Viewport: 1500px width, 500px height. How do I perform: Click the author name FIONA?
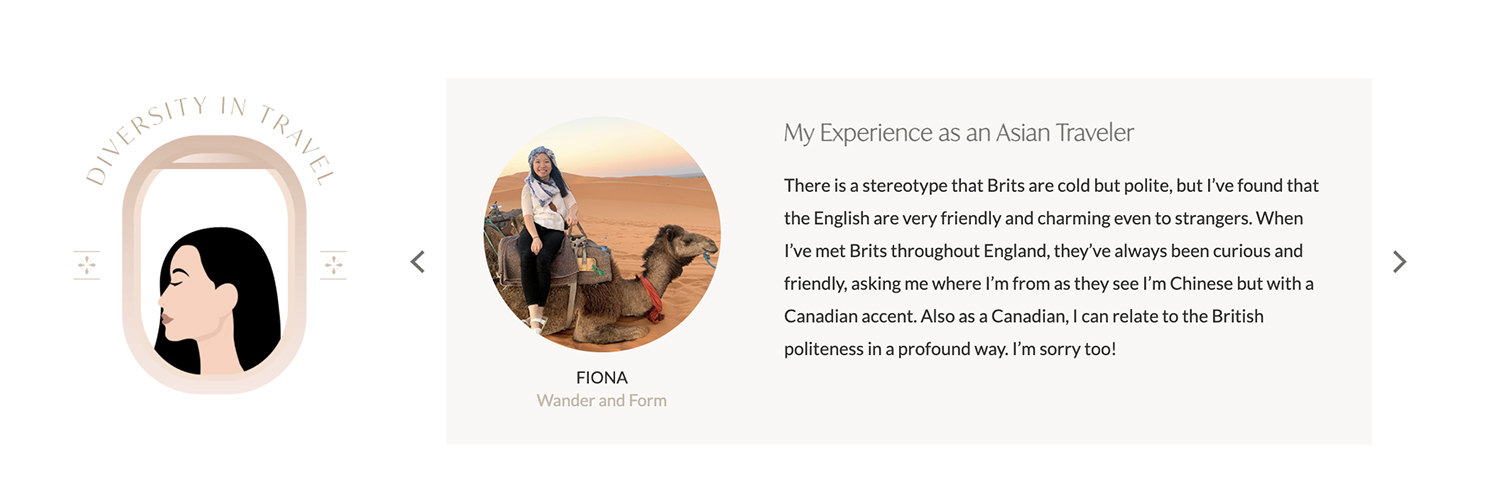coord(602,378)
